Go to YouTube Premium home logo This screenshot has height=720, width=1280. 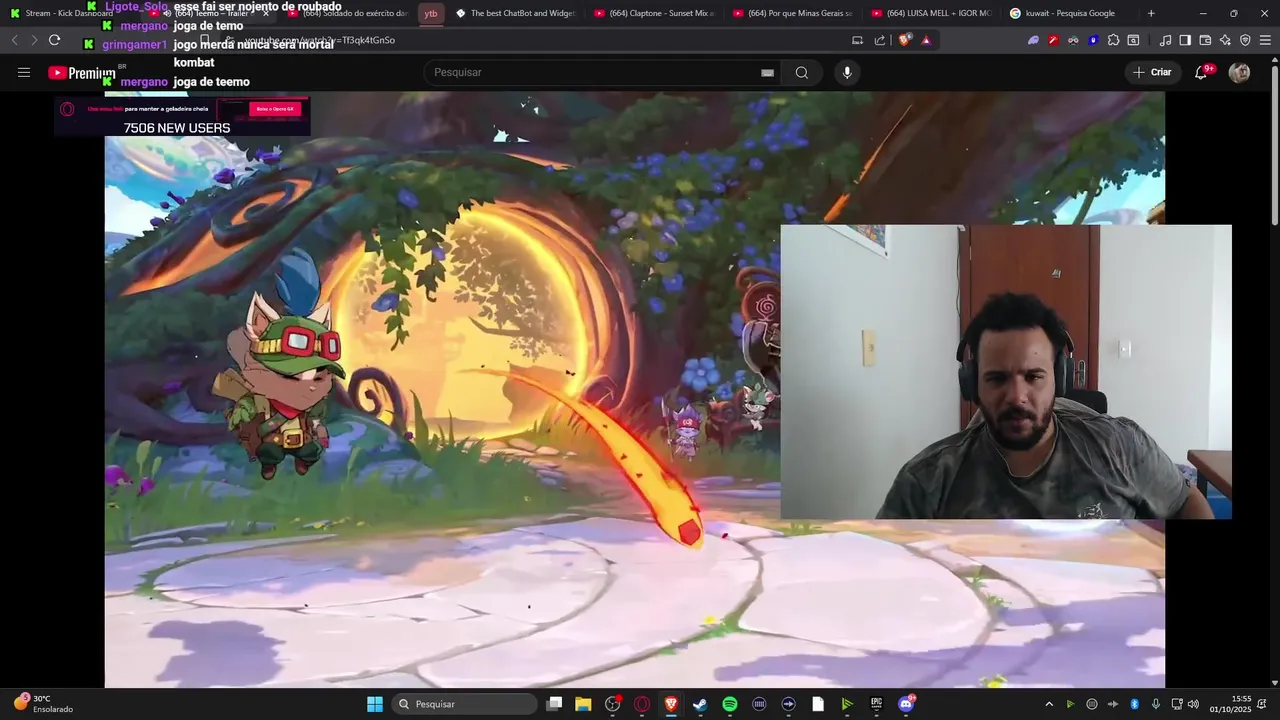pos(82,73)
